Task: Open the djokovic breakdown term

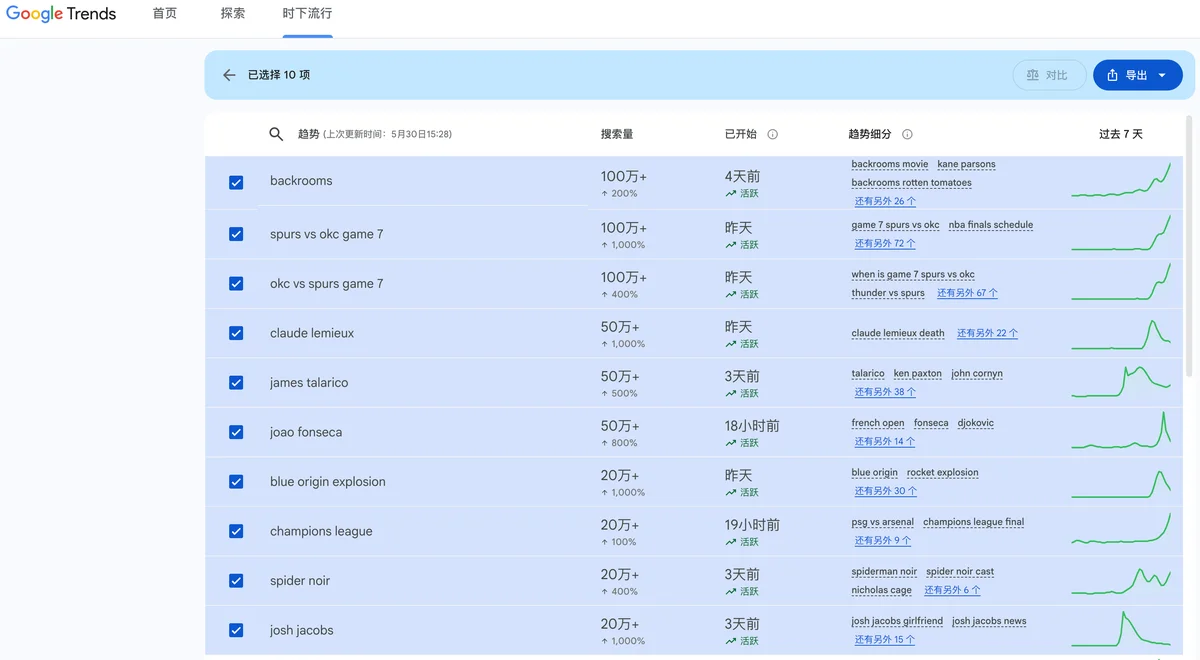Action: coord(976,423)
